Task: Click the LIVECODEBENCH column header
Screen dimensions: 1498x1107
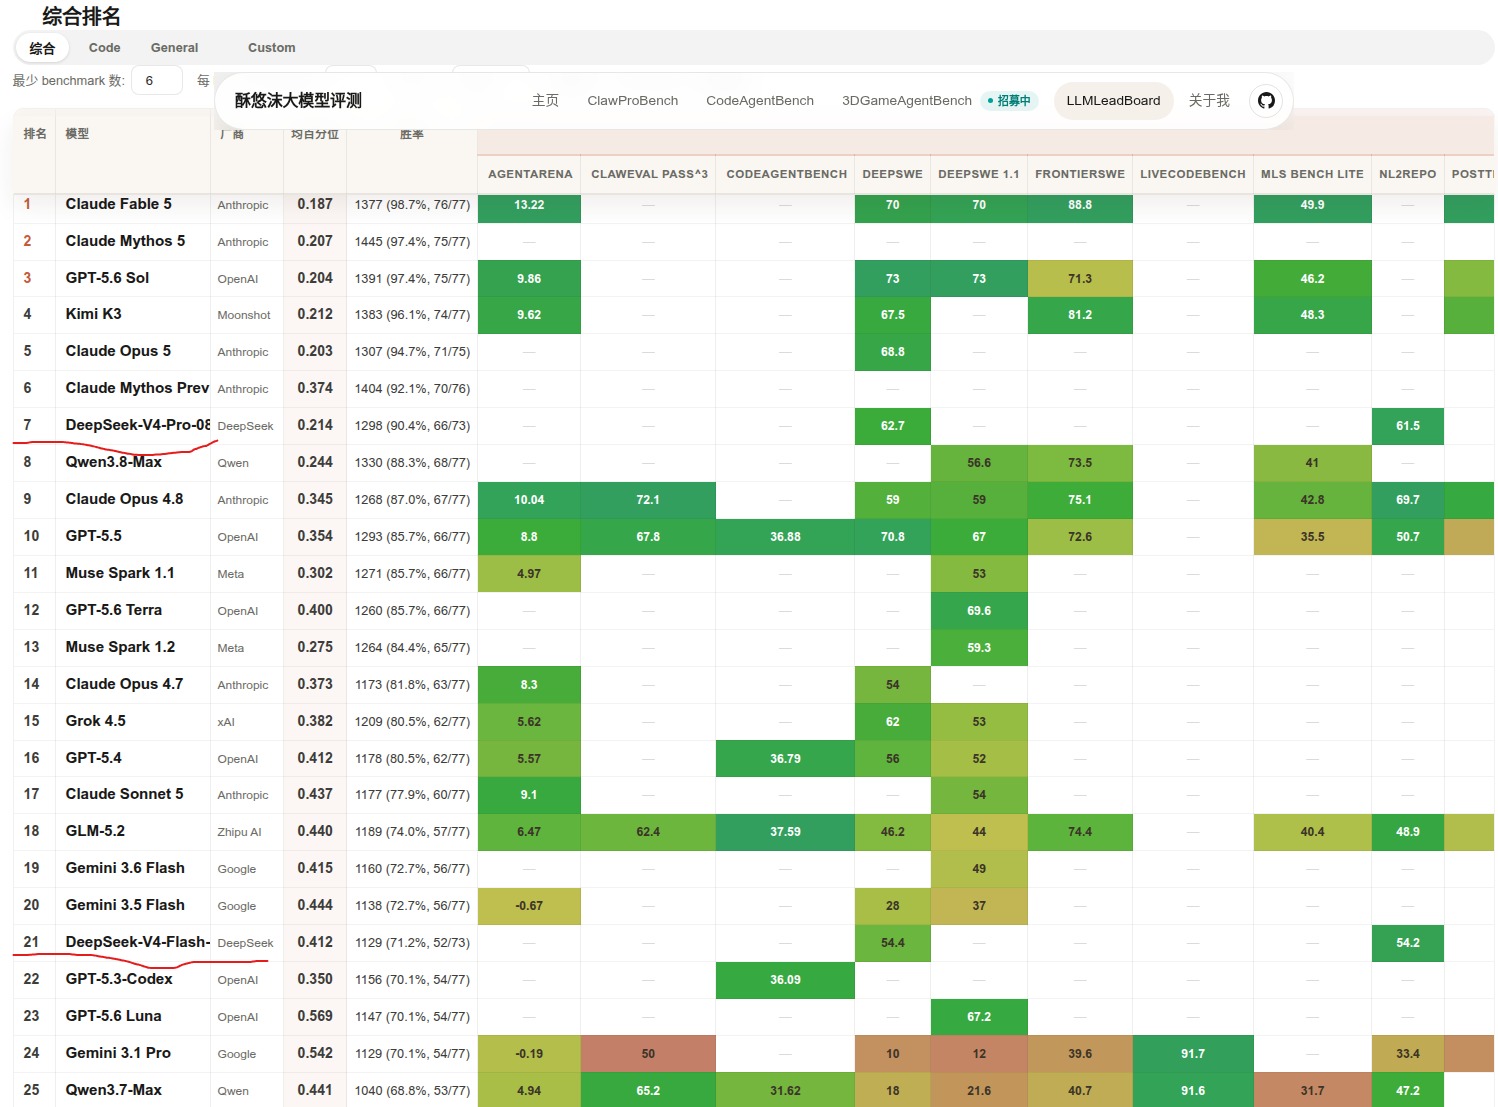Action: (1193, 174)
